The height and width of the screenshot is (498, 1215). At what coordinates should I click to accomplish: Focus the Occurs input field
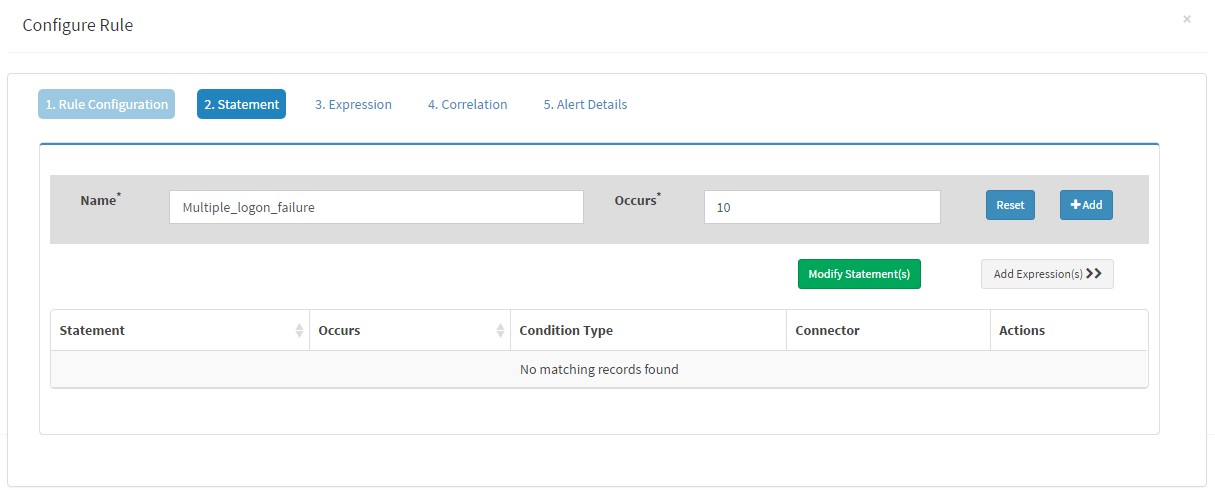pos(822,207)
